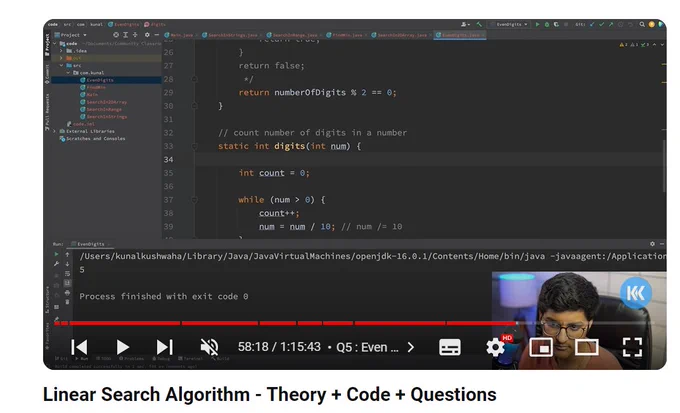Screen dimensions: 680x413
Task: Click the Debug bug icon in the toolbar
Action: point(547,24)
